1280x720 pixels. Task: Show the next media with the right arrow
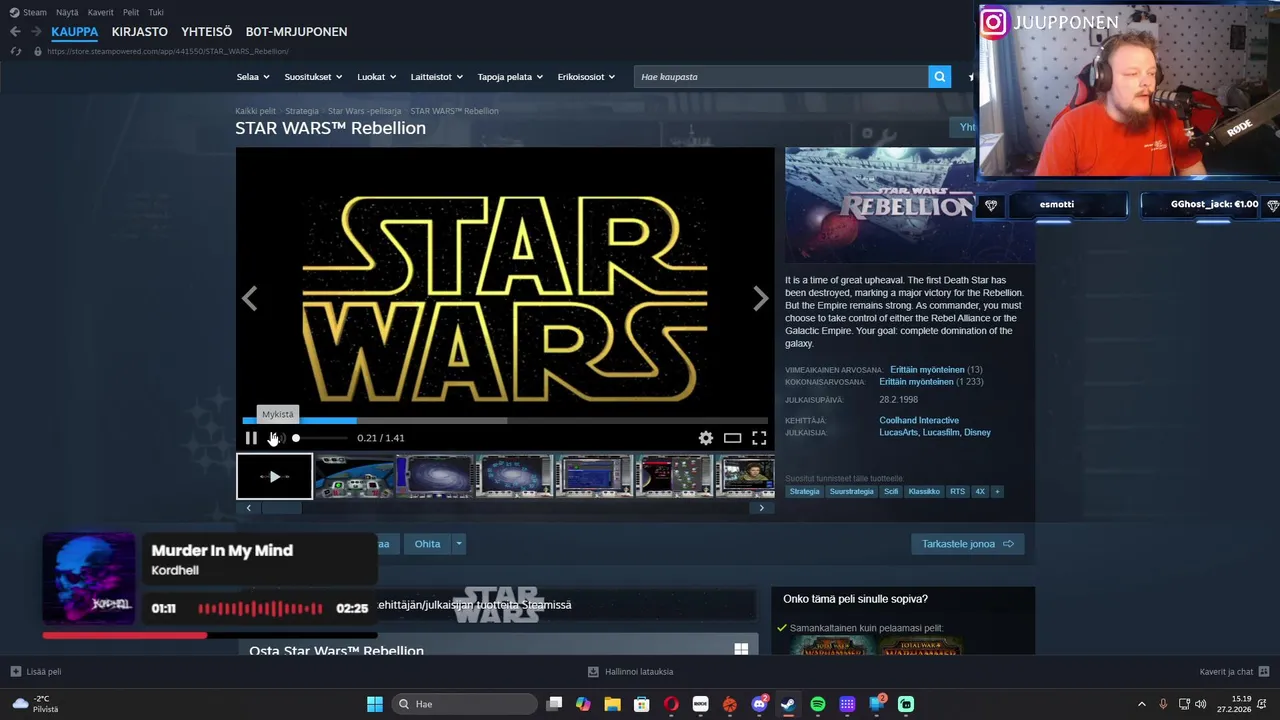(x=761, y=298)
